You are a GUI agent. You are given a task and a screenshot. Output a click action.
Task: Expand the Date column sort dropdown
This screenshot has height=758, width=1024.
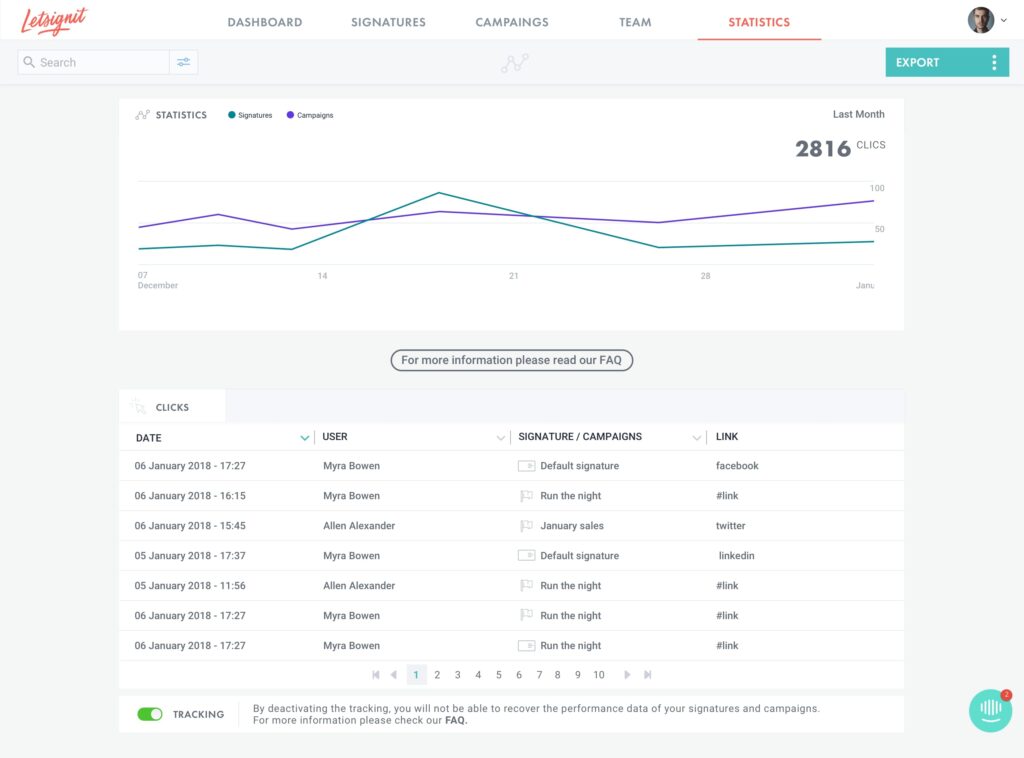(304, 438)
